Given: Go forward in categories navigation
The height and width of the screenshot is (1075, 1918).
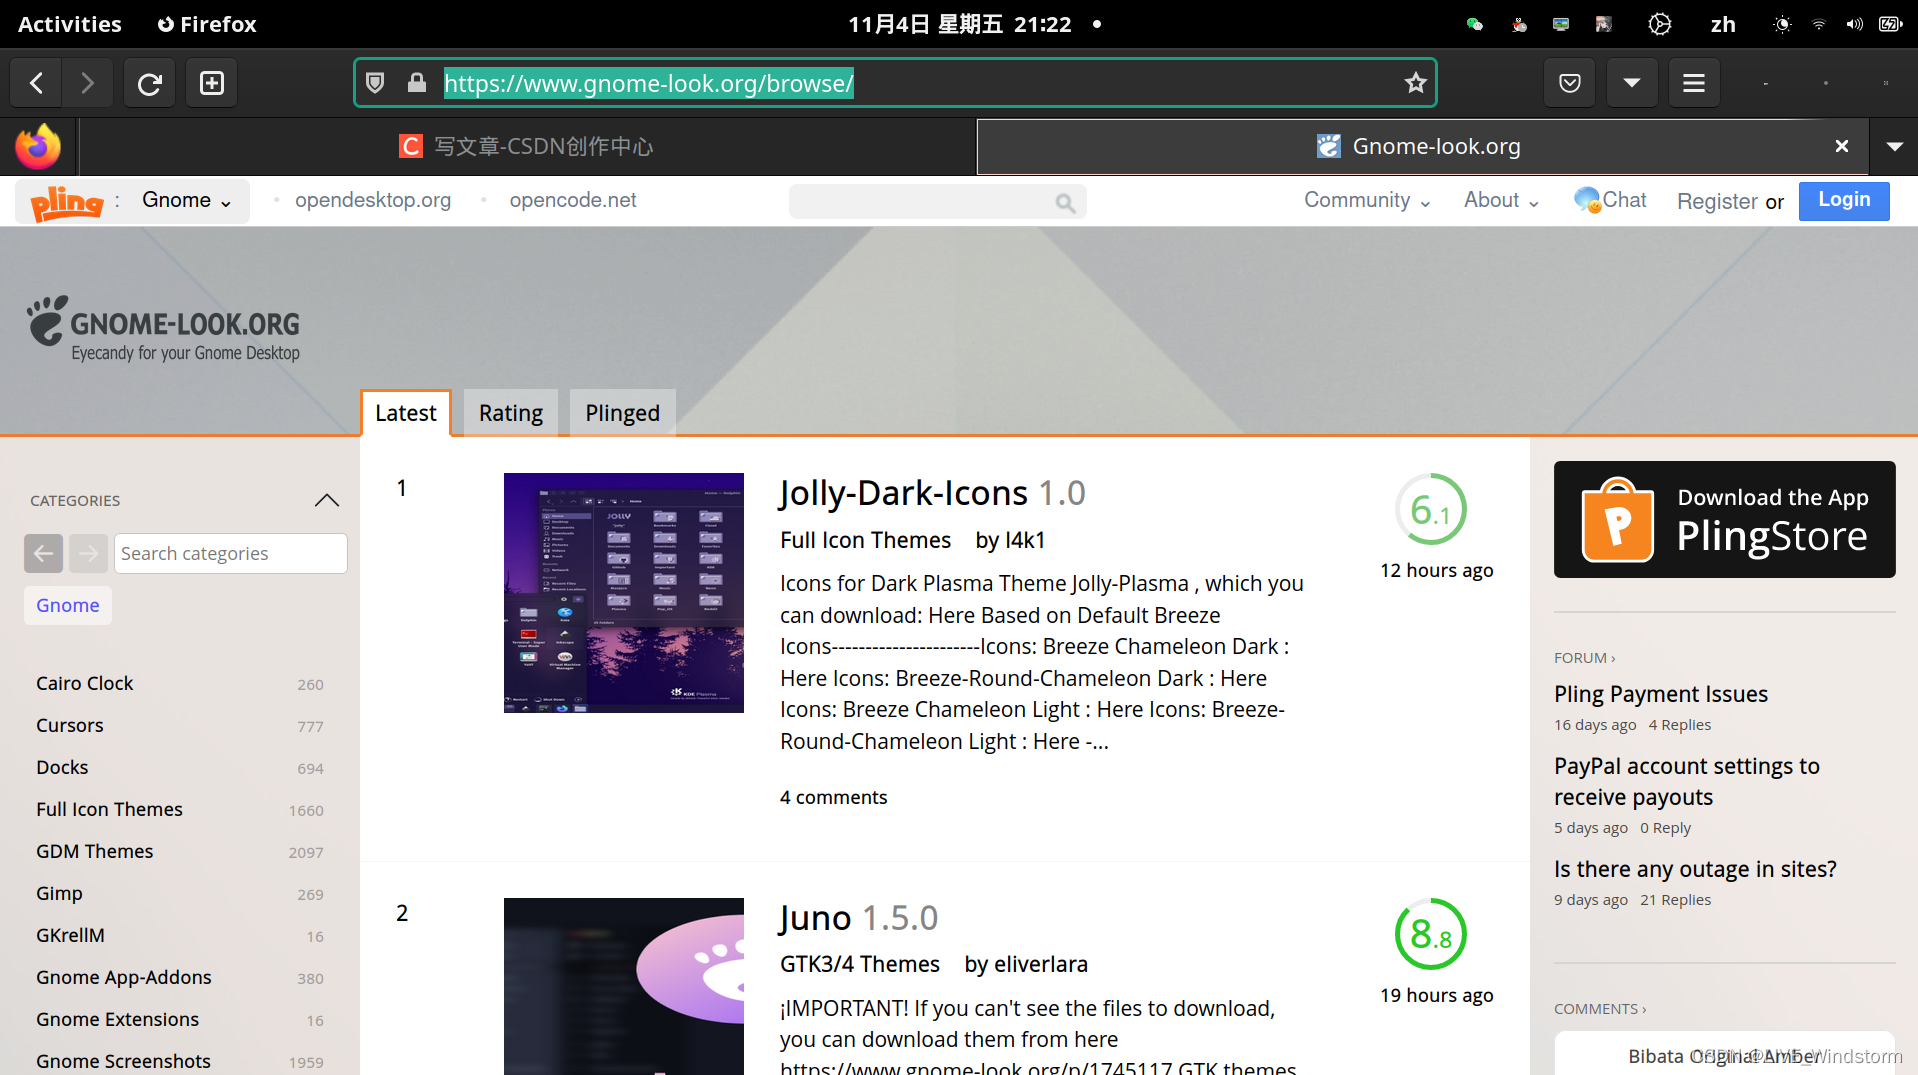Looking at the screenshot, I should coord(88,553).
